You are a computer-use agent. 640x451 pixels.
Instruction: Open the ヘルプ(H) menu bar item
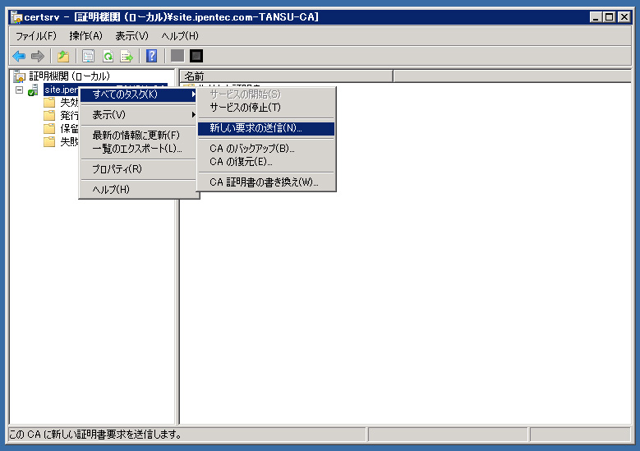[180, 36]
